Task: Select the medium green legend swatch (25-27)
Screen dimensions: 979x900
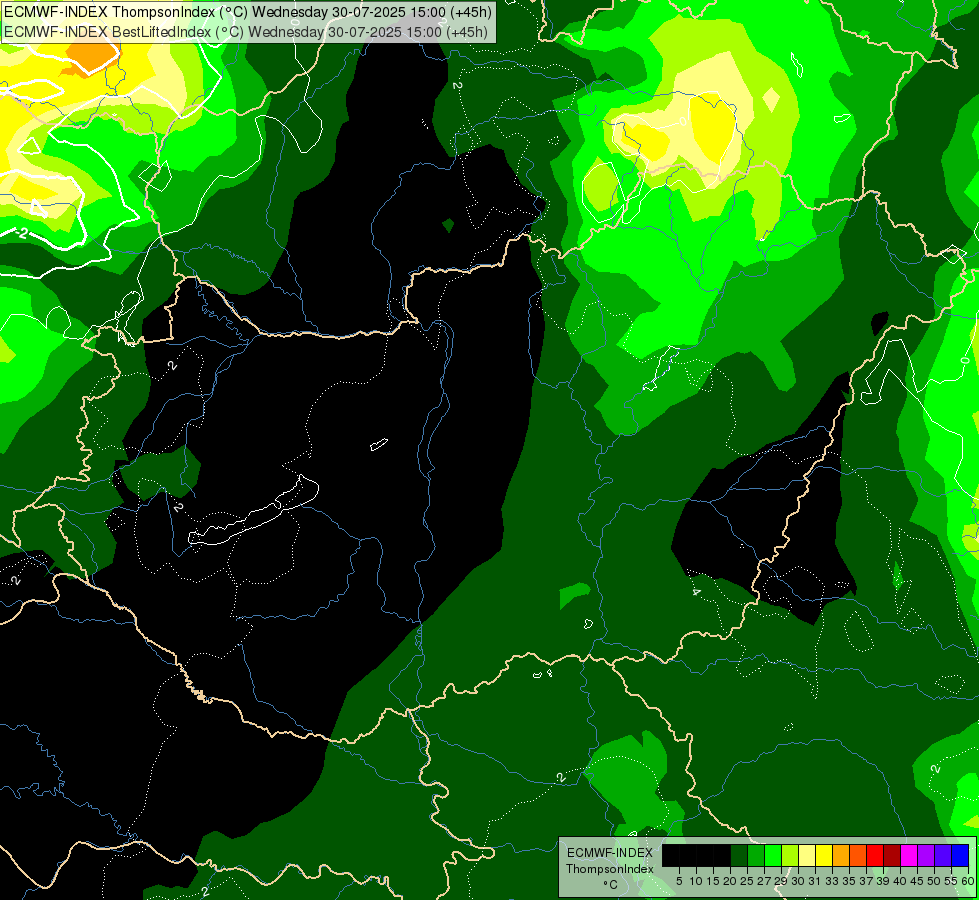Action: point(756,855)
